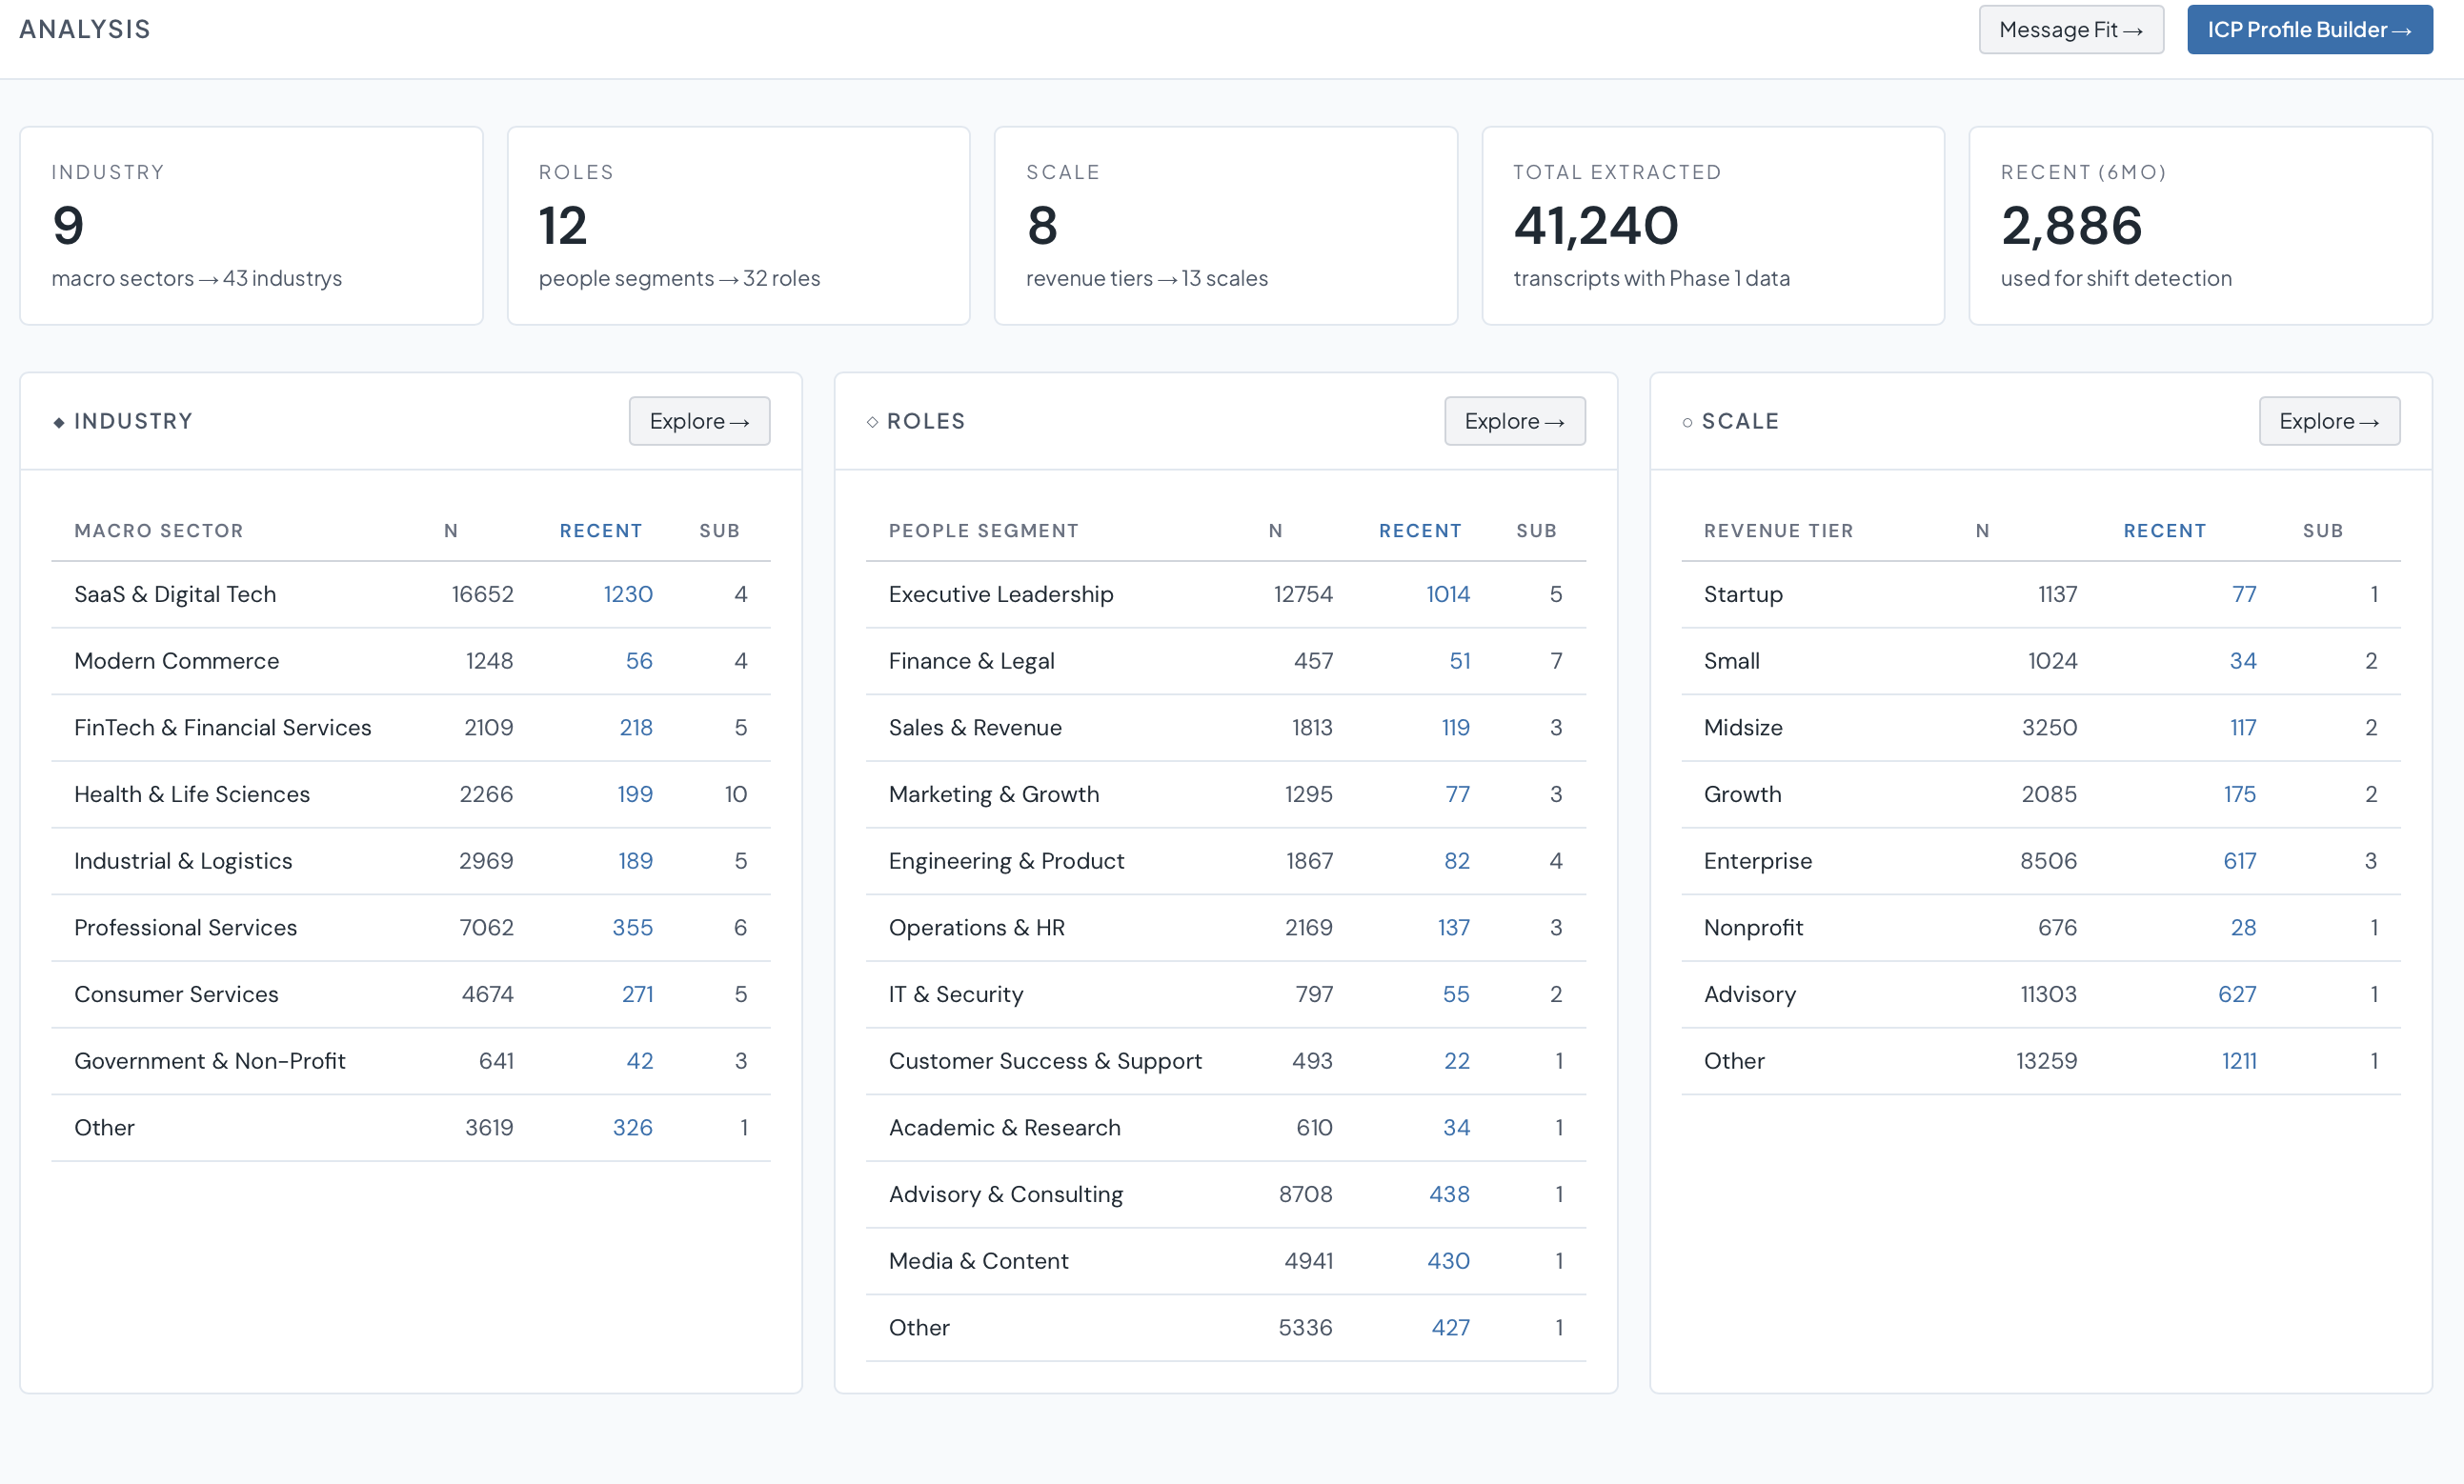This screenshot has width=2464, height=1484.
Task: Select the Executive Leadership row
Action: (1225, 594)
